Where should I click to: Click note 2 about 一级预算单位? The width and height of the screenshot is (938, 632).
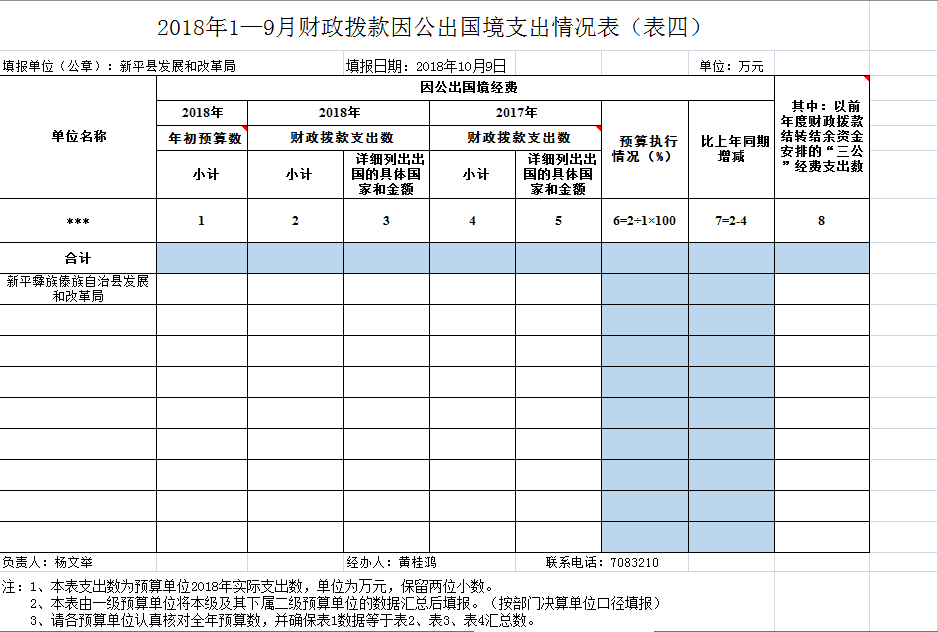[x=347, y=603]
